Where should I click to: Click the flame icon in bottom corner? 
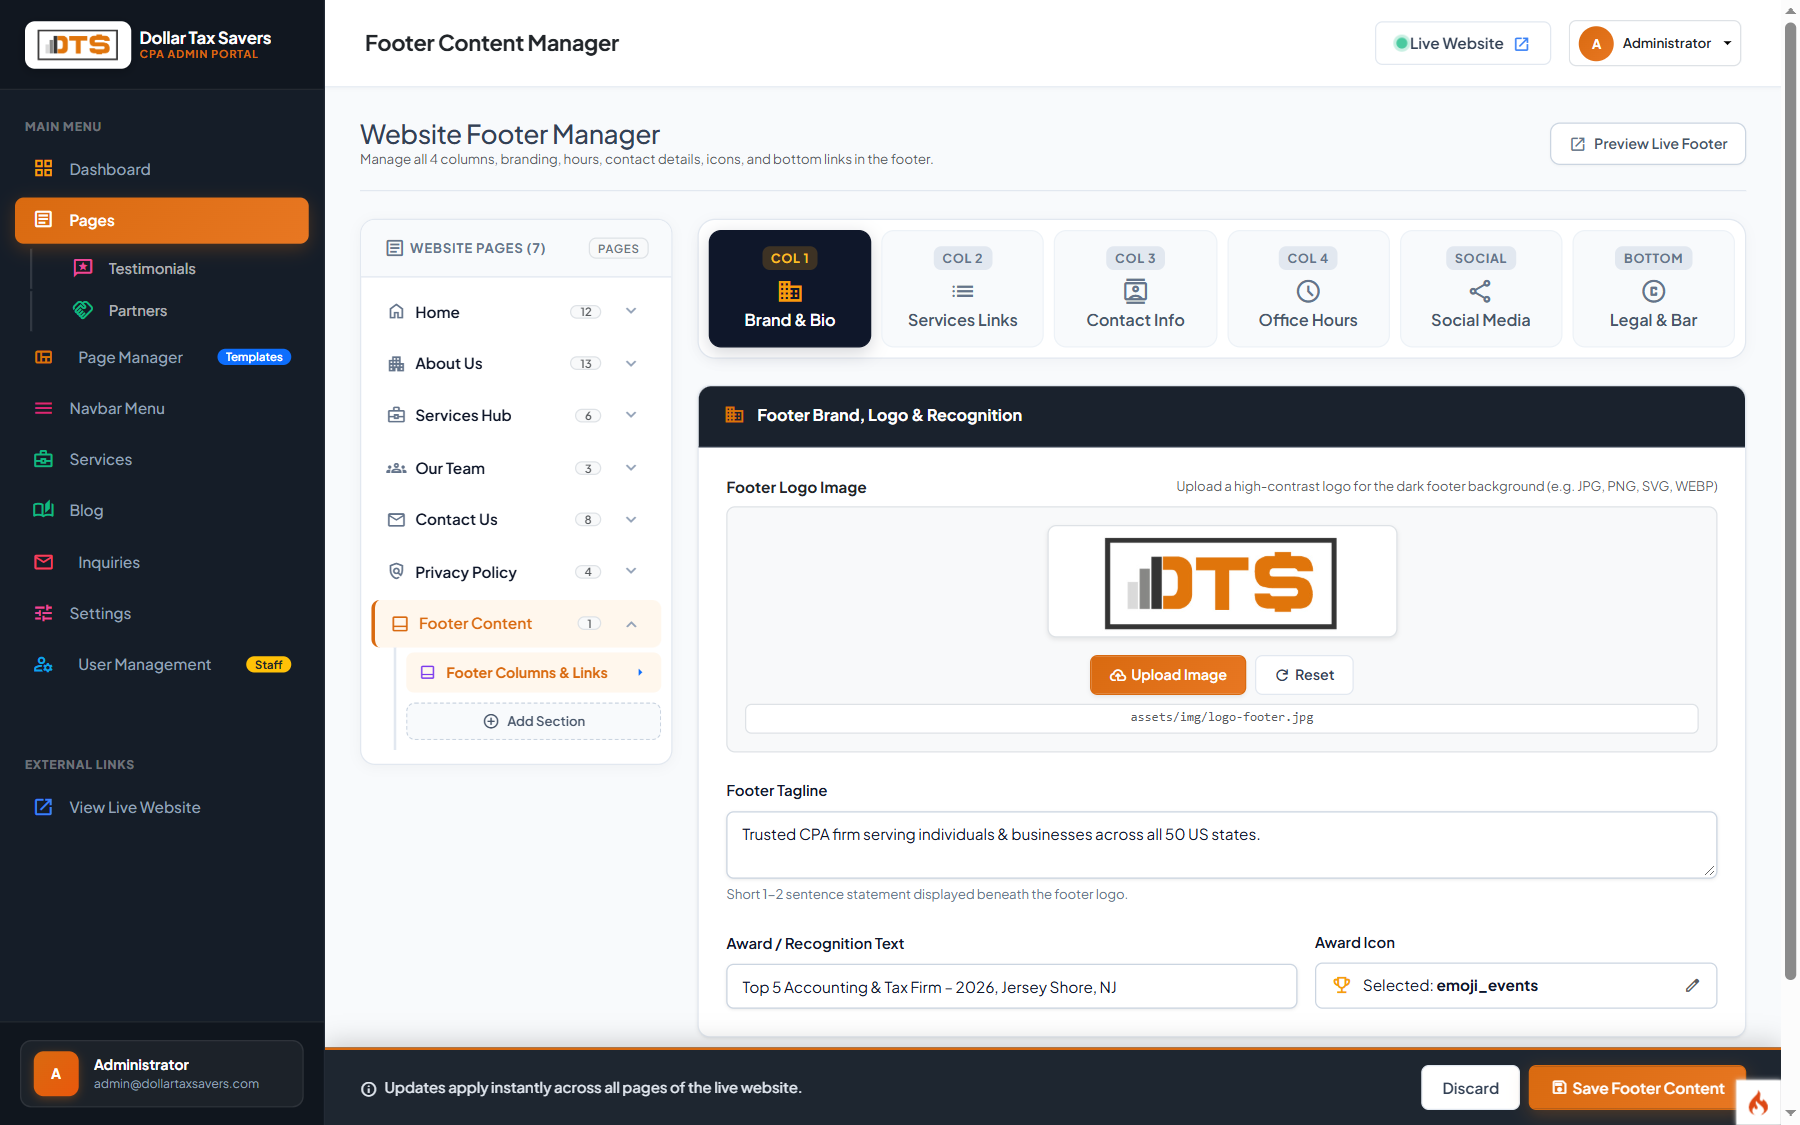coord(1758,1103)
